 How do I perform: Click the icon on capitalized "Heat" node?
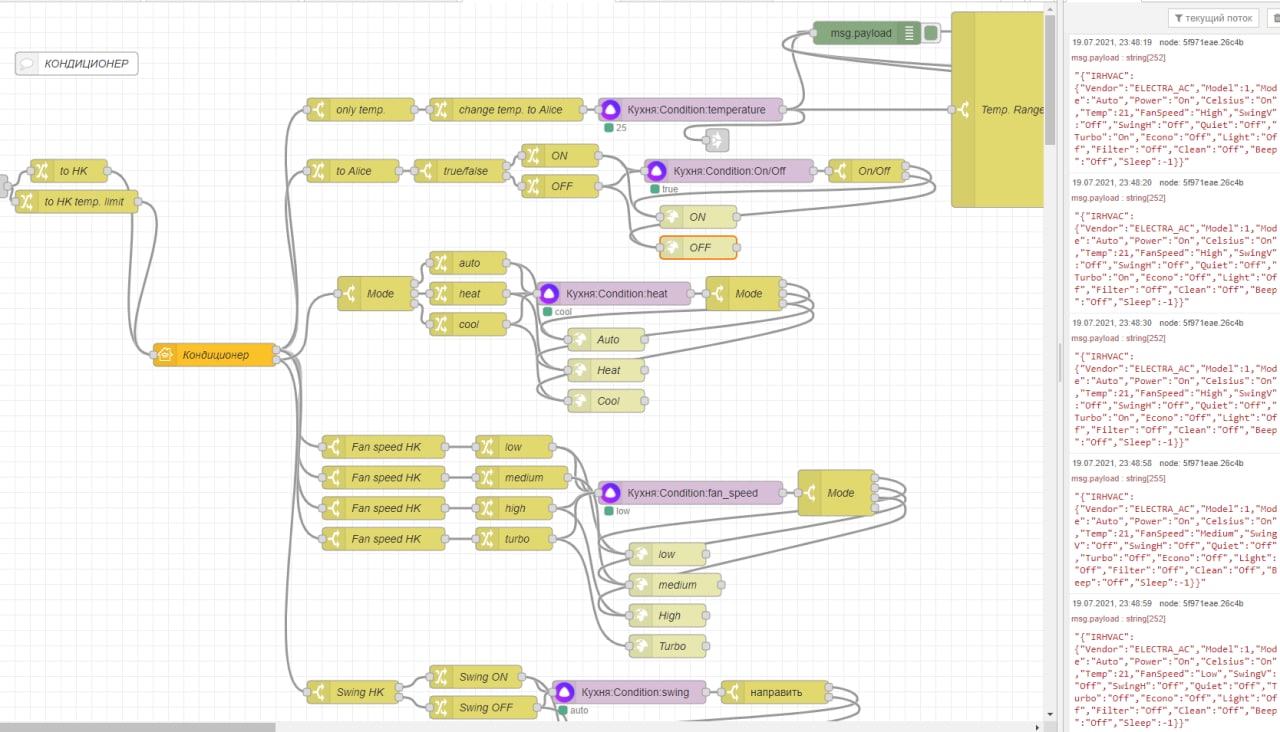579,370
